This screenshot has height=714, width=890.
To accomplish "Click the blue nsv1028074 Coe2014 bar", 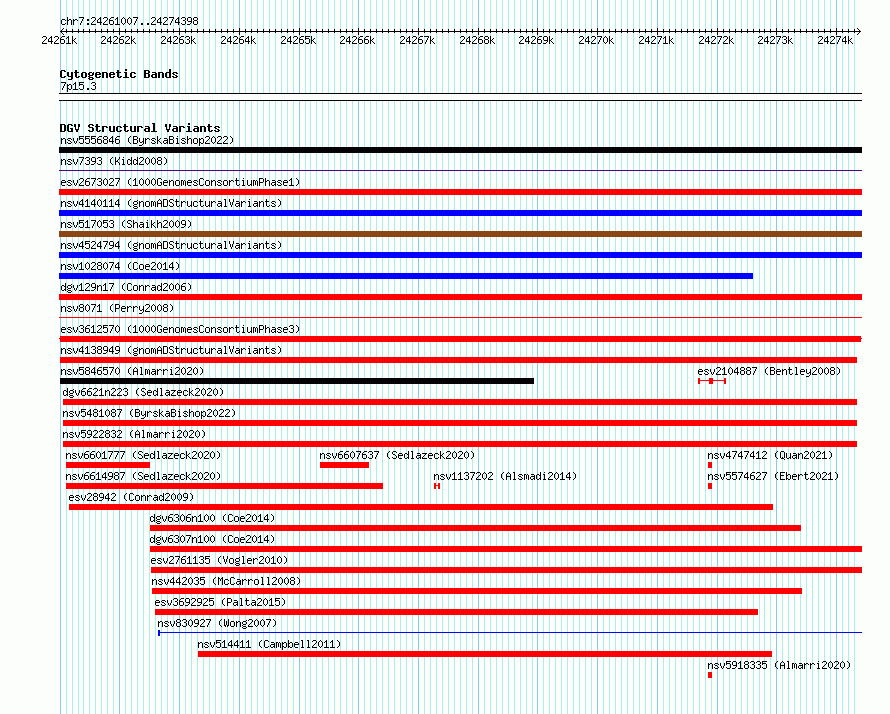I will click(406, 276).
